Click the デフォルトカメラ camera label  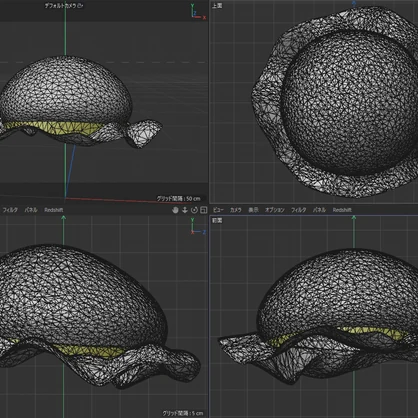[60, 6]
